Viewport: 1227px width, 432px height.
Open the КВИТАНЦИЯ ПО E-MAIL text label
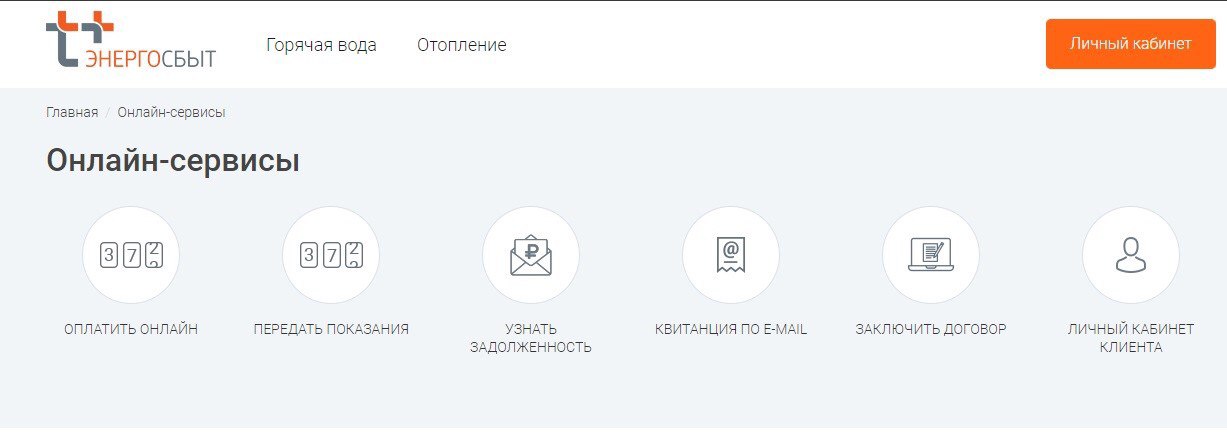point(731,329)
